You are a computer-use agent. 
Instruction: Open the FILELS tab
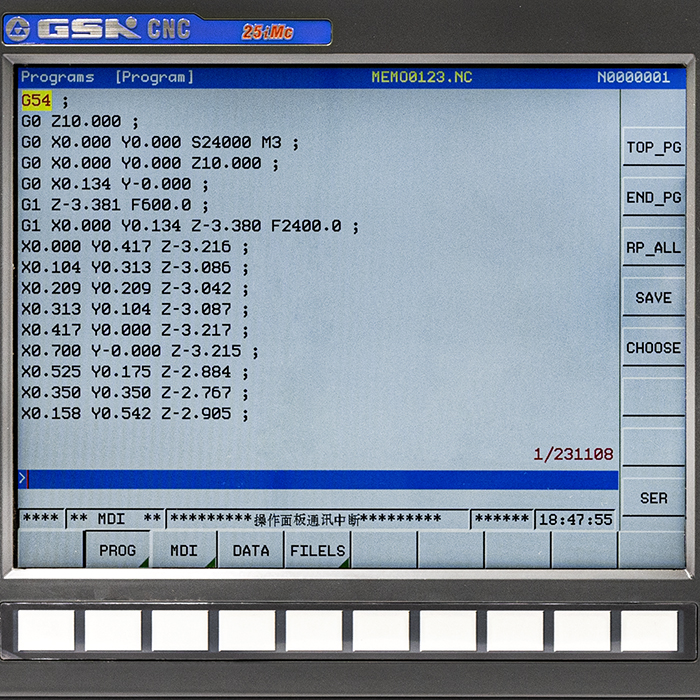pos(318,550)
